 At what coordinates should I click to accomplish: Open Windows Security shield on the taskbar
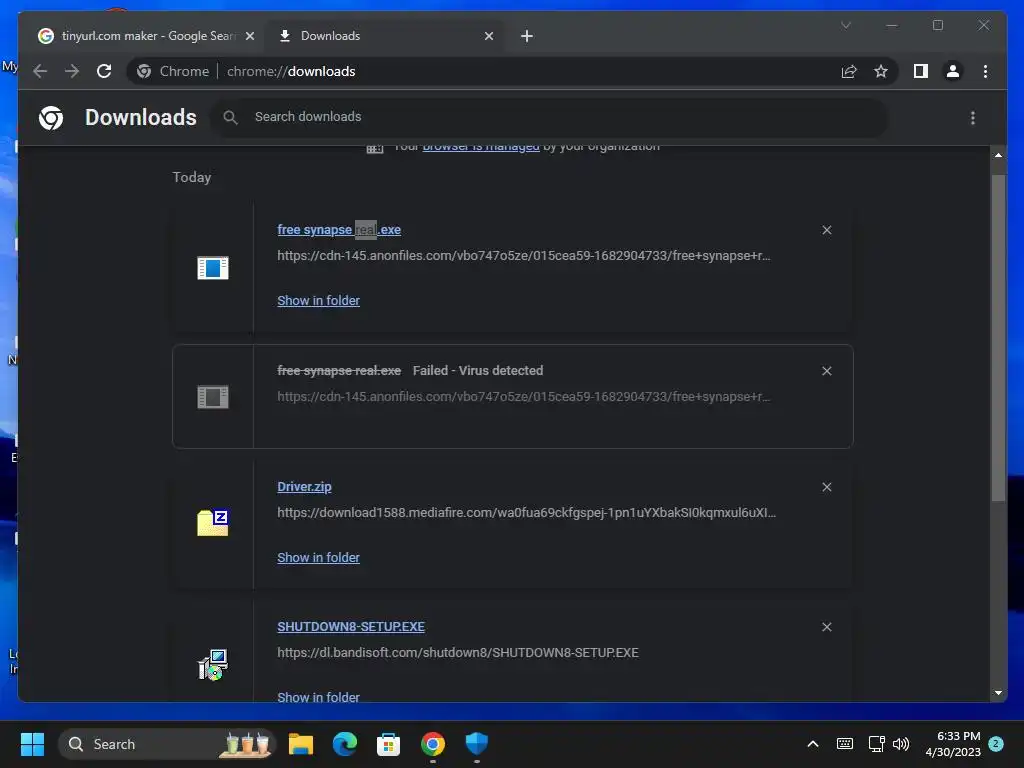477,744
